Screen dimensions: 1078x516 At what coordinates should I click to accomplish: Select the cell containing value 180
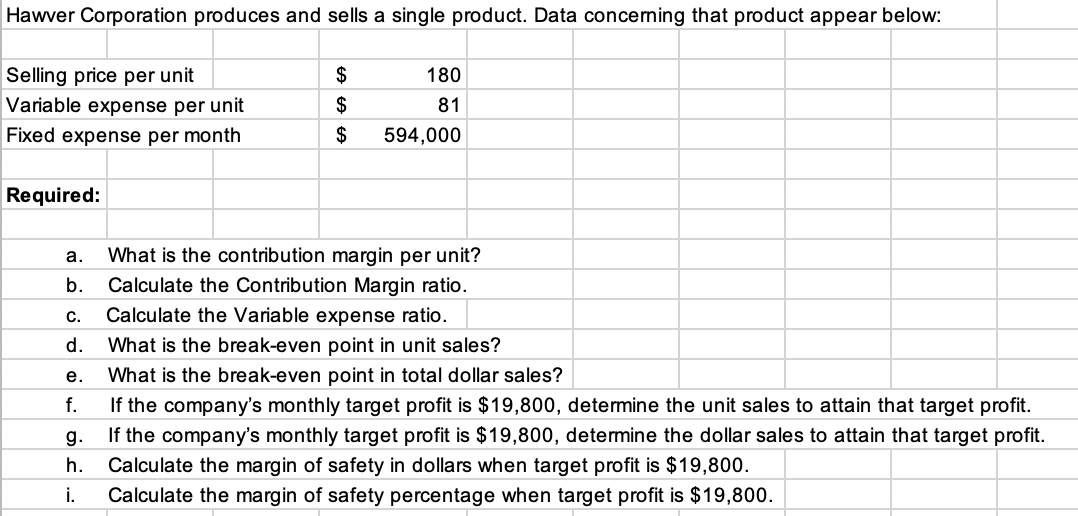point(393,75)
